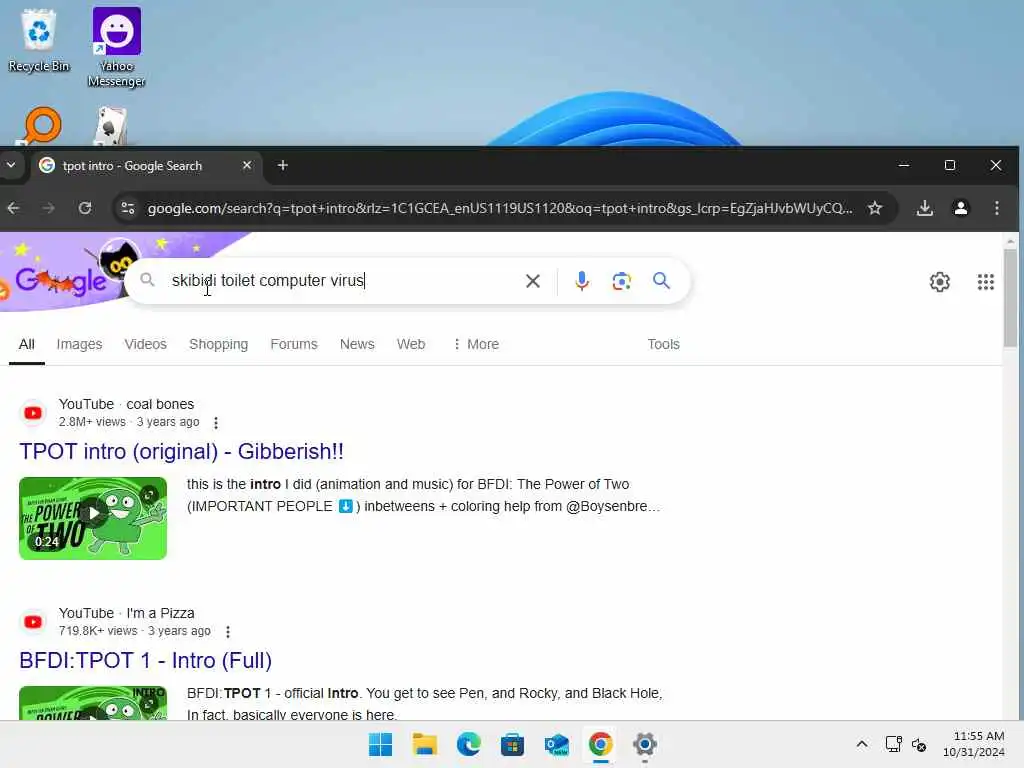1024x768 pixels.
Task: Open Chrome three-dot menu
Action: click(x=997, y=208)
